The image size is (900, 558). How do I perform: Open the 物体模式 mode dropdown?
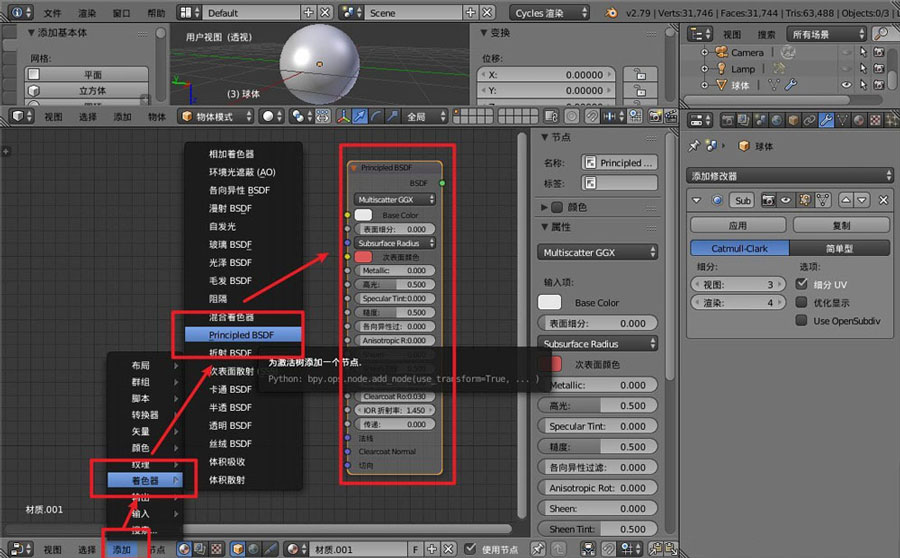(215, 117)
